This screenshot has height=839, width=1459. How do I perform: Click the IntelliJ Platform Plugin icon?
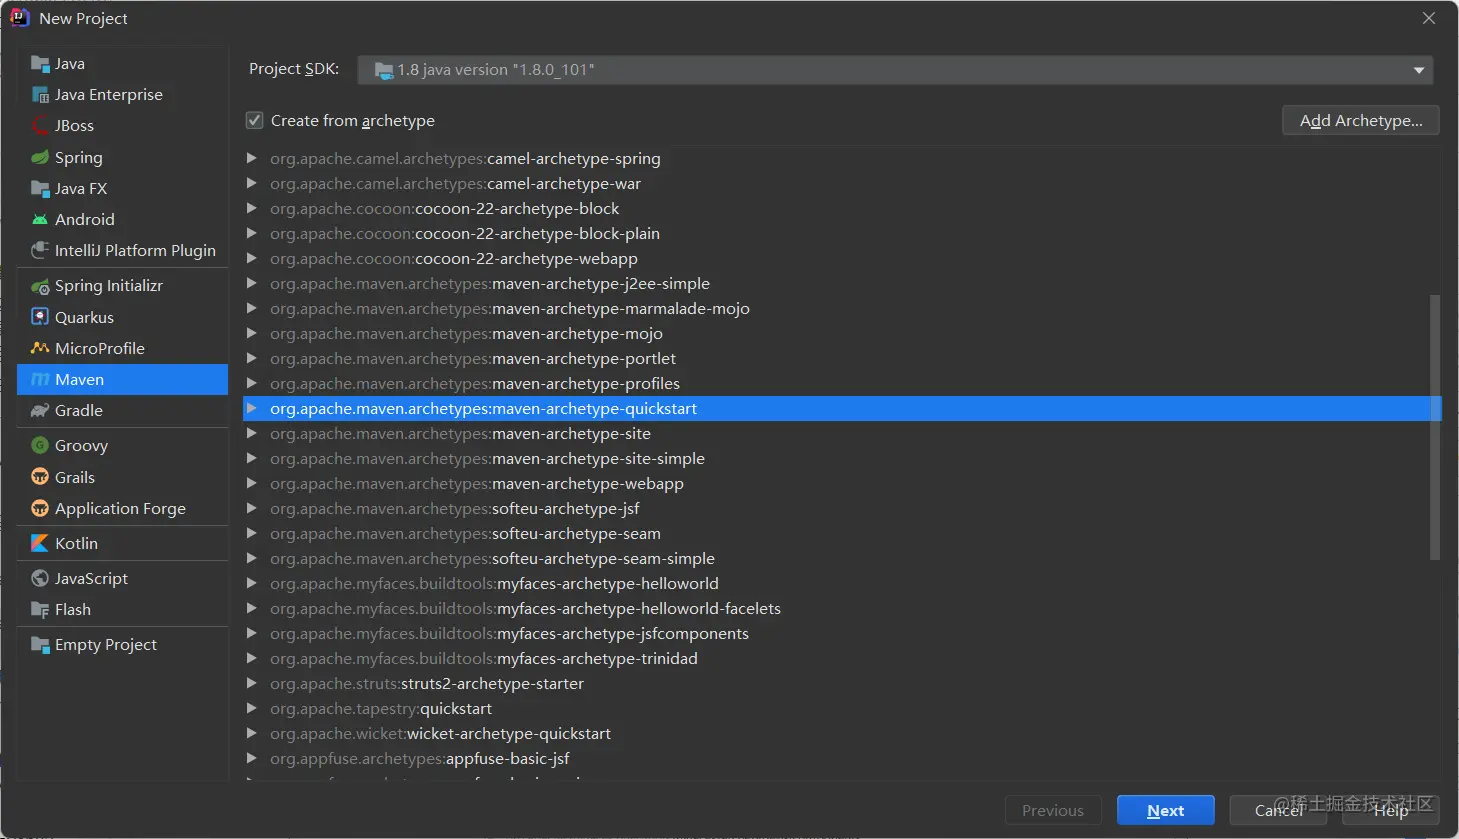[x=40, y=251]
